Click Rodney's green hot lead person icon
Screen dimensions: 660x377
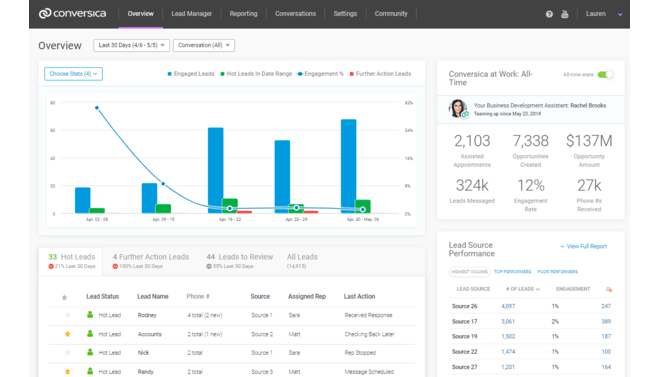pos(90,315)
